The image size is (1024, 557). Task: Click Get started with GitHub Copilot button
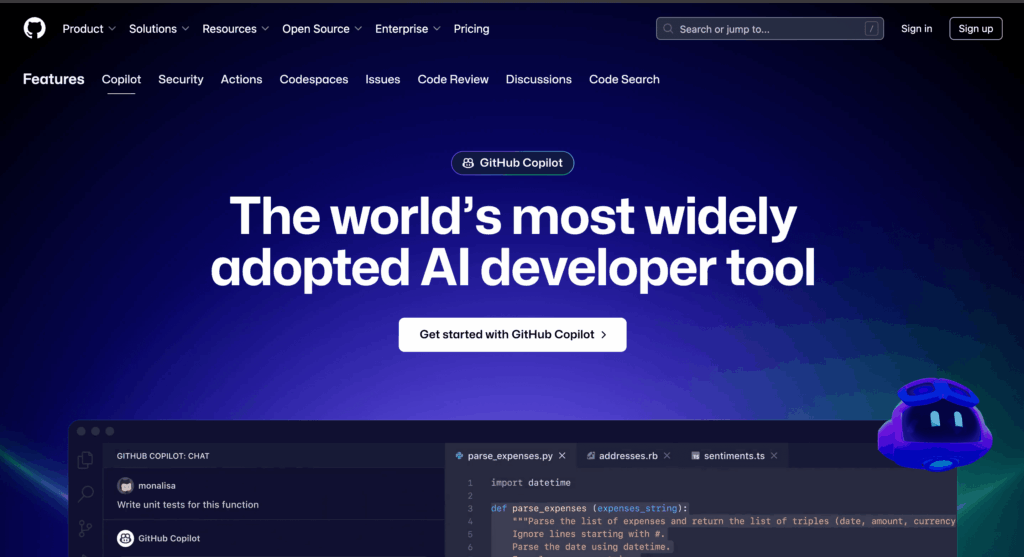[x=512, y=335]
